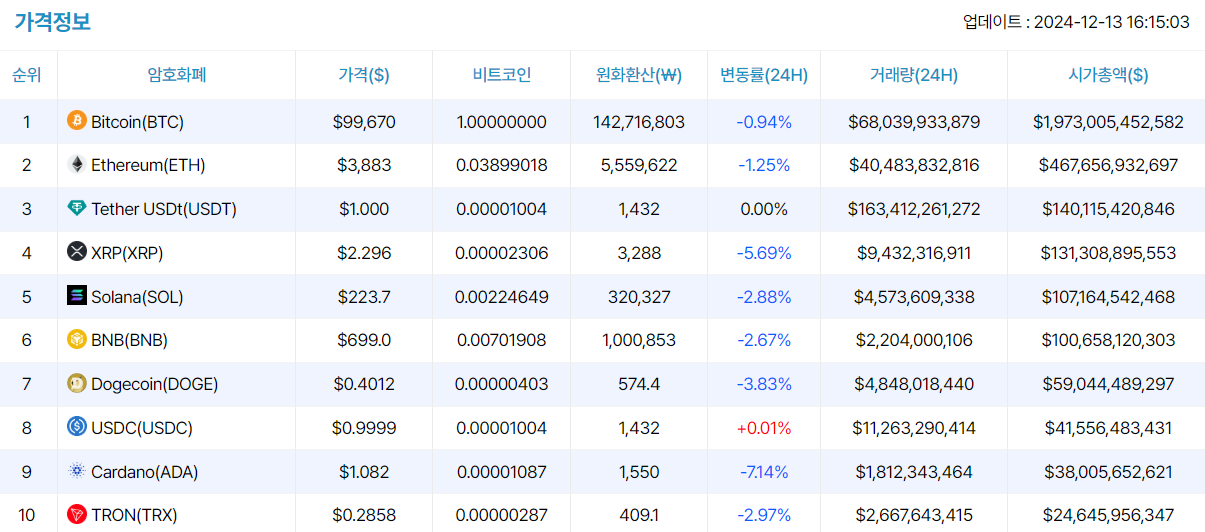This screenshot has height=532, width=1205.
Task: Click XRP market cap $131,308,895,553
Action: pos(1108,253)
